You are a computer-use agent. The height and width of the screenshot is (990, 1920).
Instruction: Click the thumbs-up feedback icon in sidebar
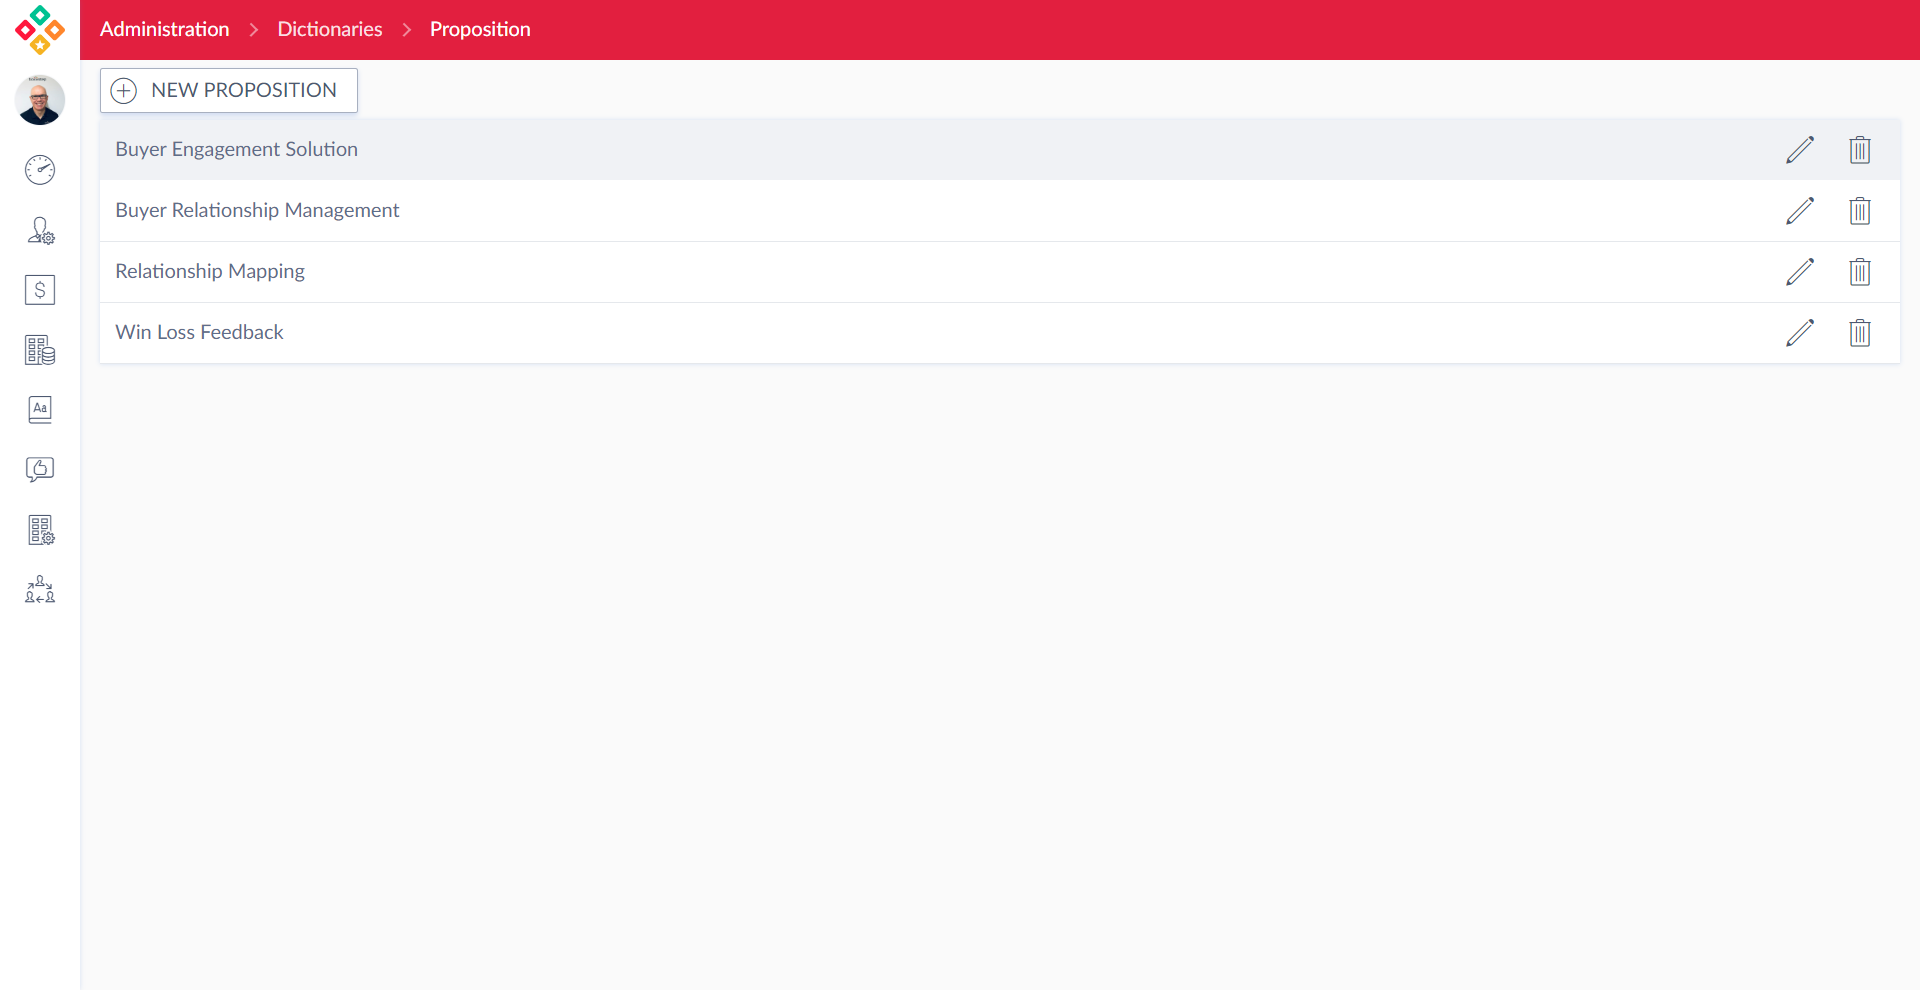40,469
